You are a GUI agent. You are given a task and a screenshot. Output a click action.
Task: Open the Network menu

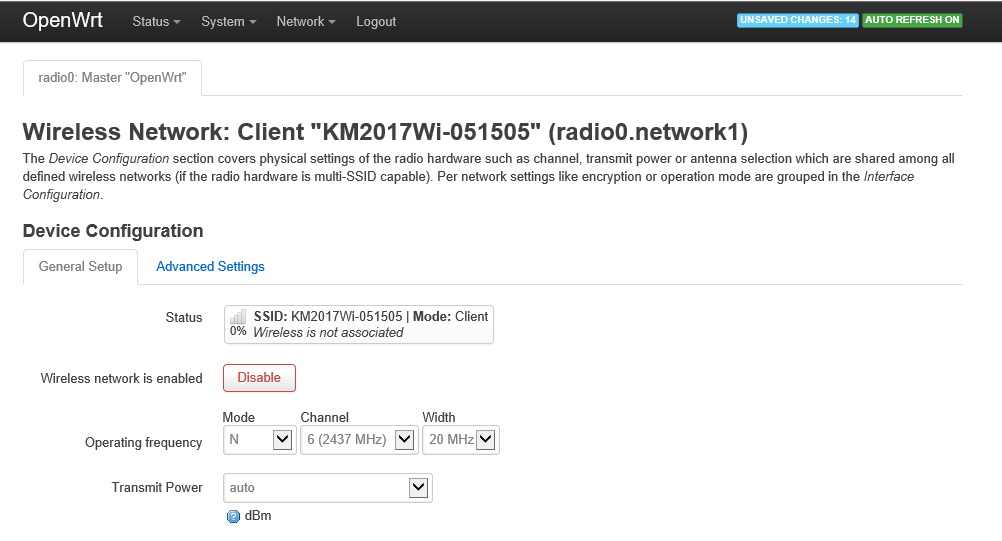click(305, 22)
